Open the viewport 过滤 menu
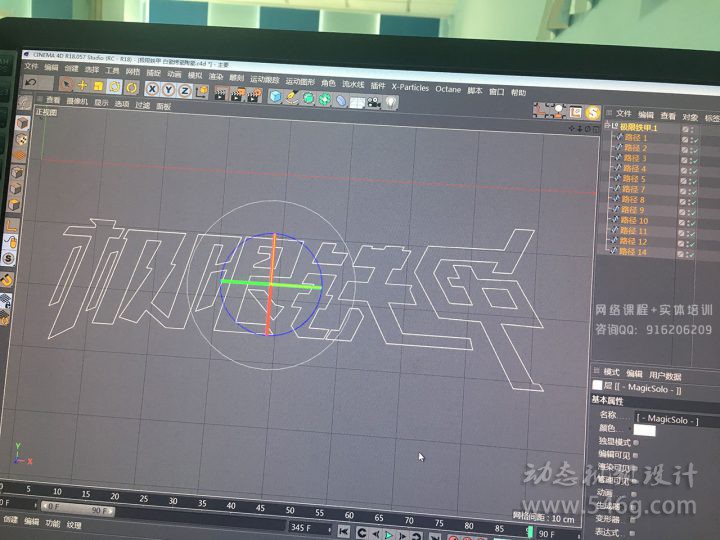Viewport: 720px width, 540px height. coord(142,105)
